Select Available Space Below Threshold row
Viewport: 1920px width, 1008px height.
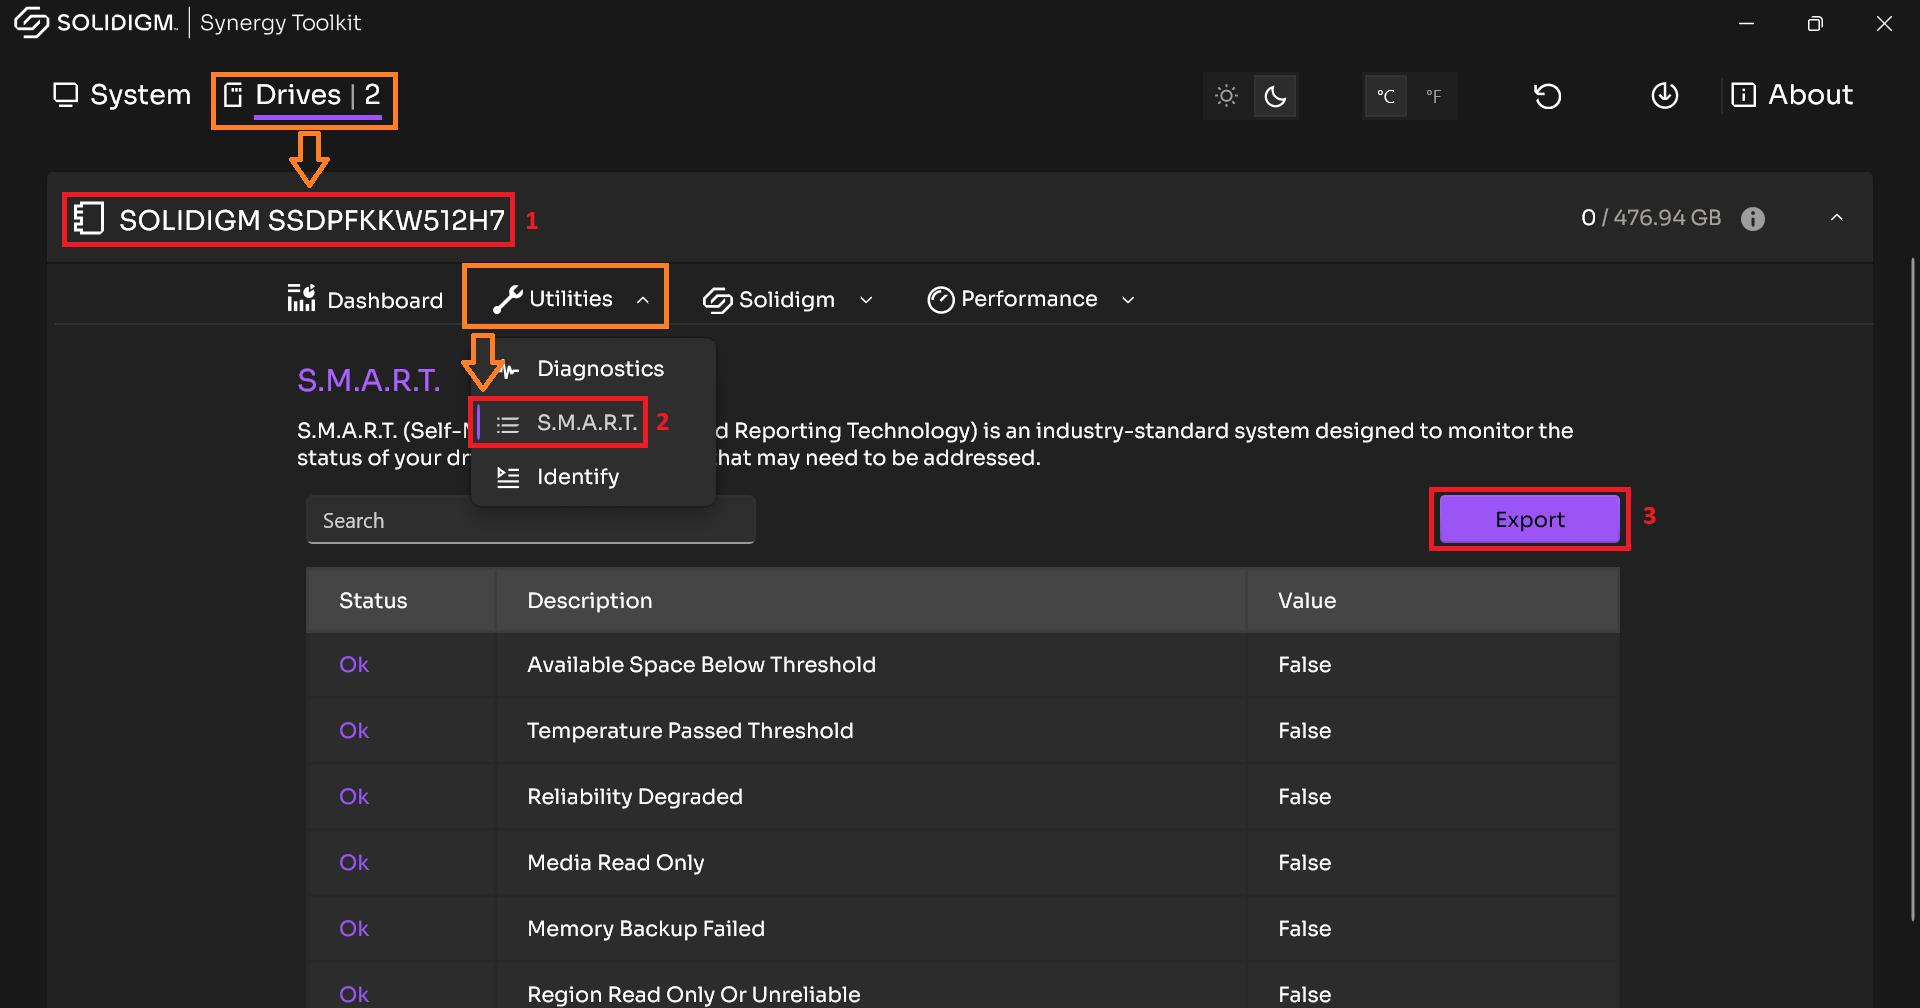pyautogui.click(x=962, y=665)
